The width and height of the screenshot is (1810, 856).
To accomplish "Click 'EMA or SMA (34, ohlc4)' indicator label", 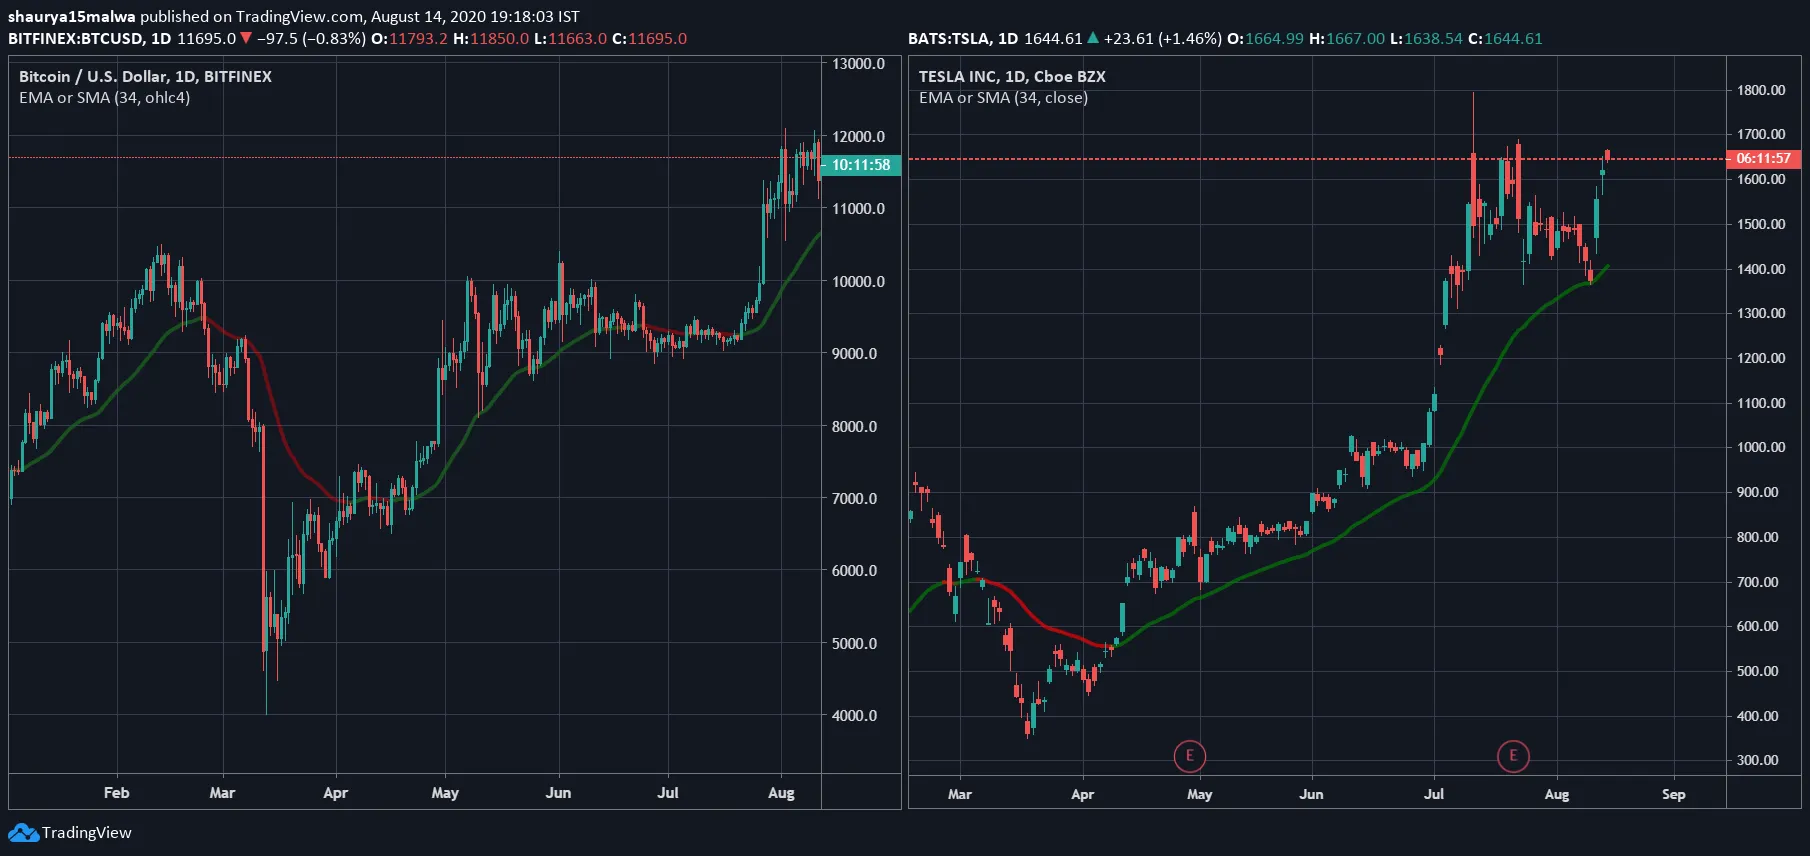I will tap(104, 97).
